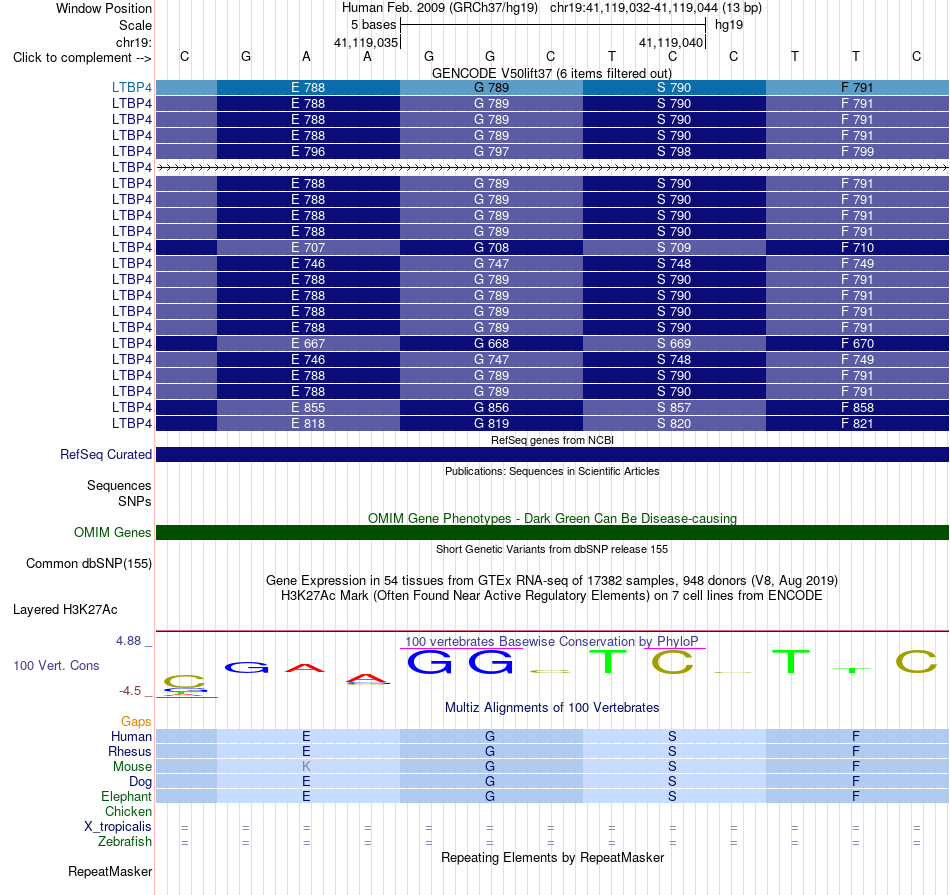Click the E 667 codon cell
Screen dimensions: 950x895
pos(308,344)
